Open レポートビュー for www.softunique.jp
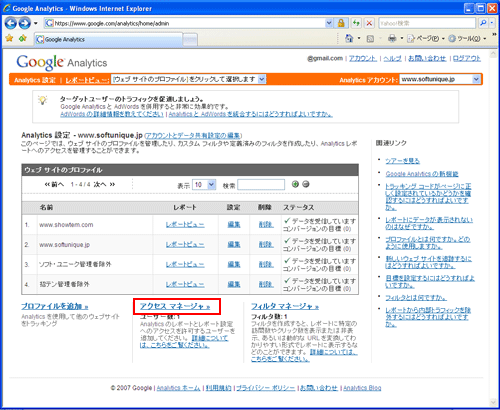 [185, 245]
